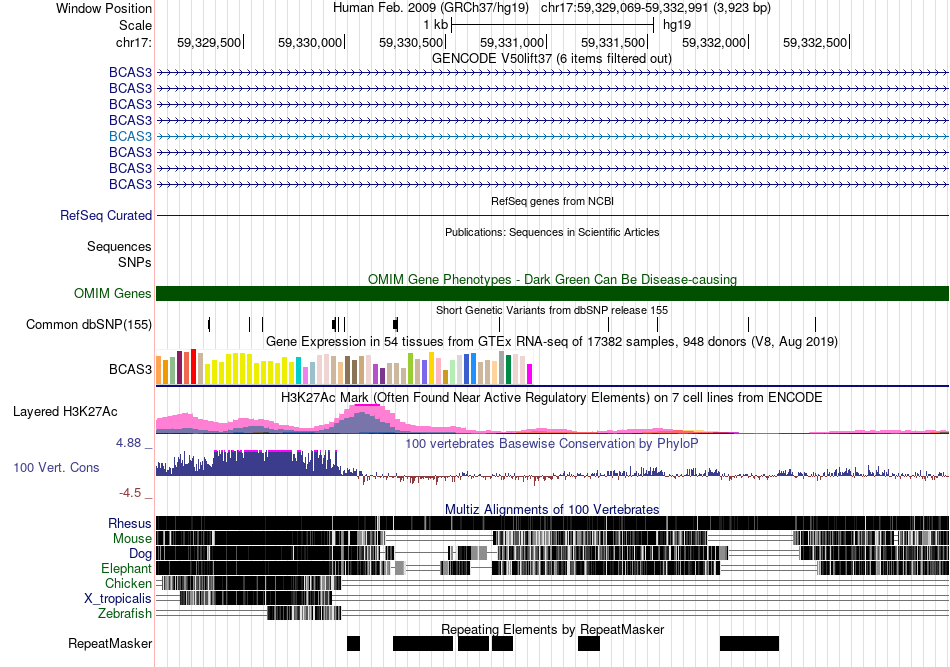Select the Chicken alignment row label
Viewport: 950px width, 667px height.
(128, 583)
